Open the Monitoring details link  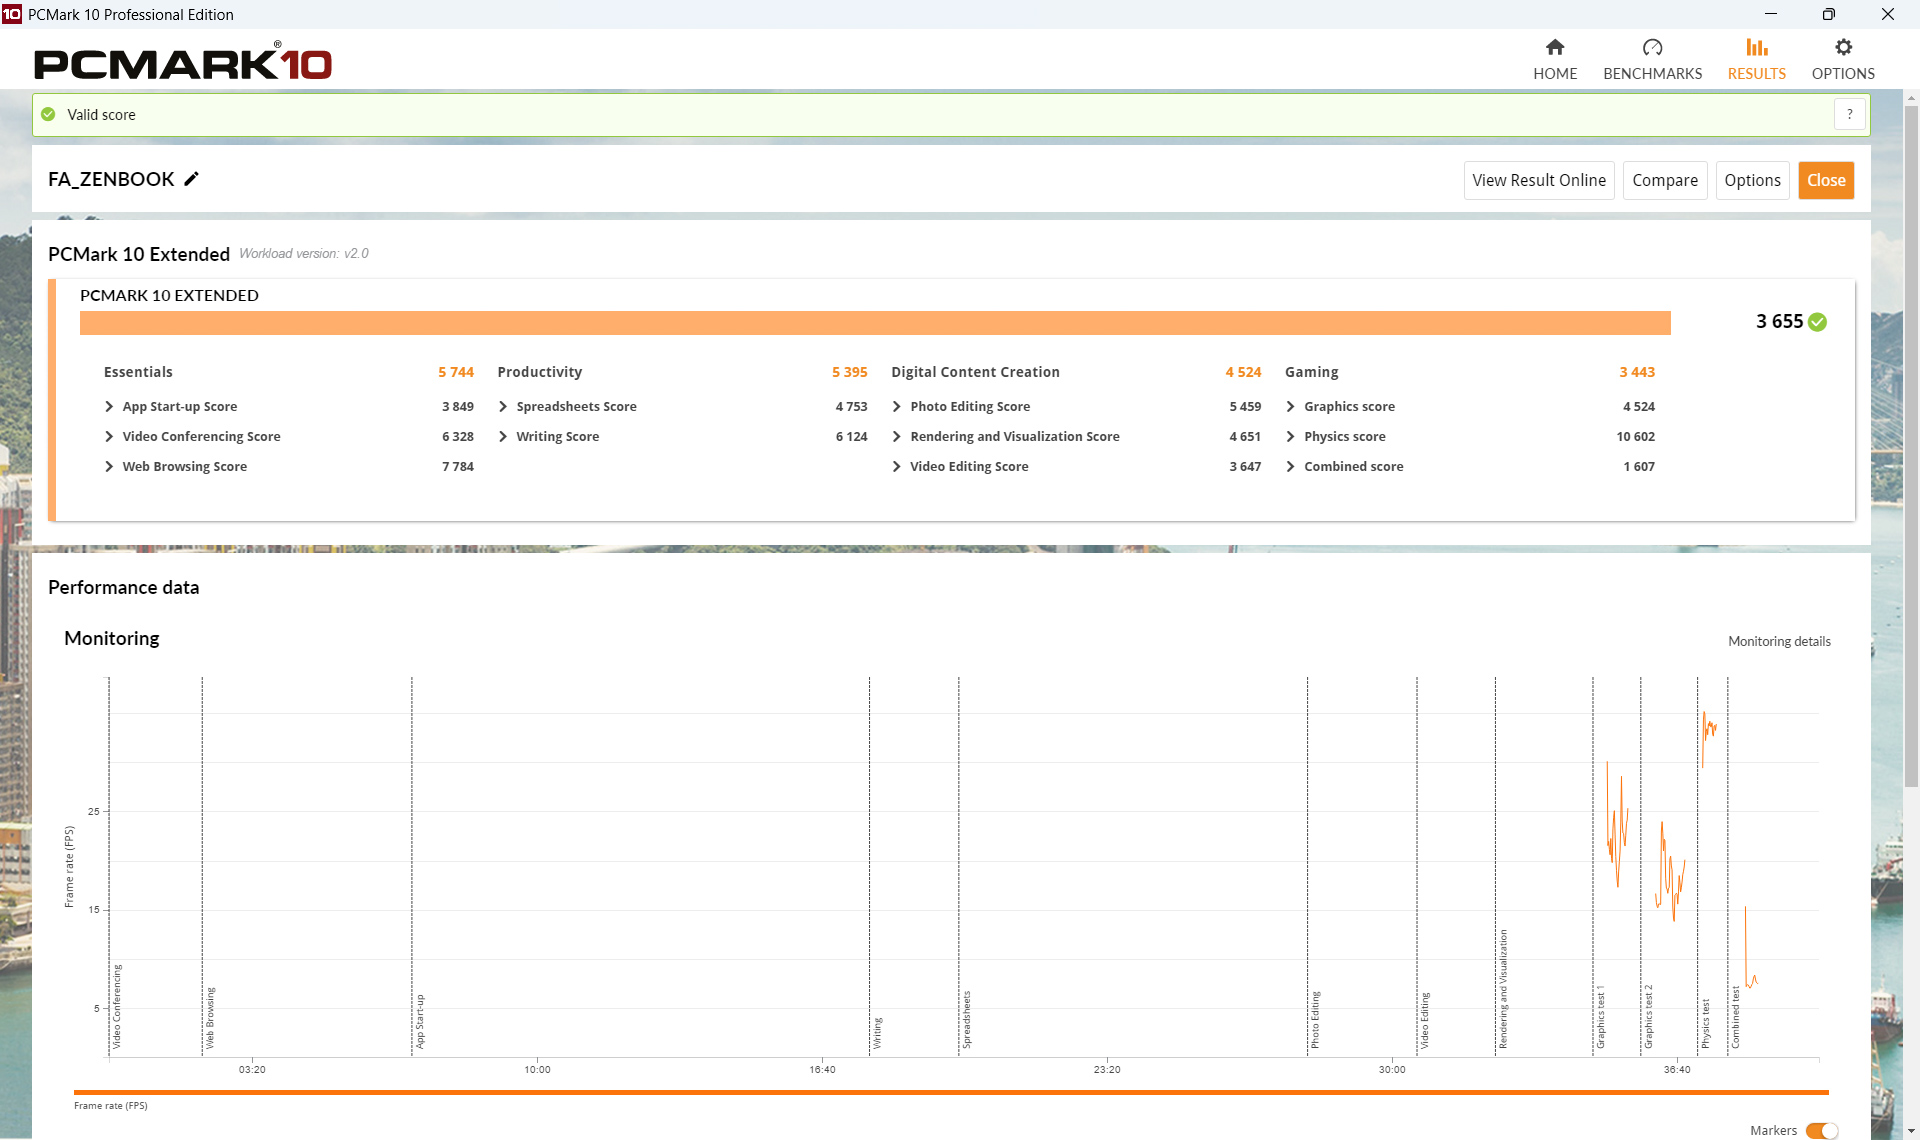point(1778,642)
